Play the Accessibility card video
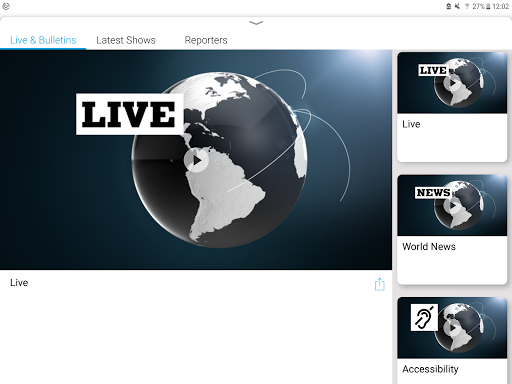The height and width of the screenshot is (384, 512). [x=452, y=328]
